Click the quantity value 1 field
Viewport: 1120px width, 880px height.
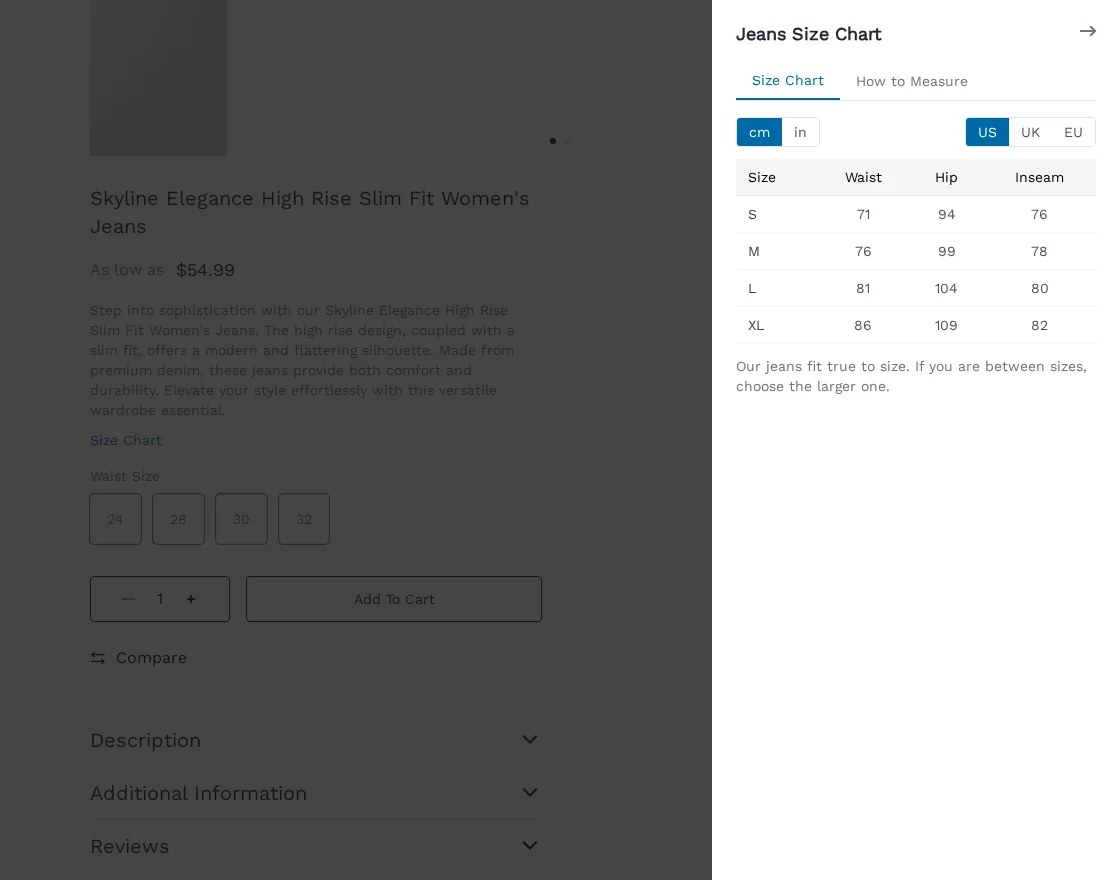[x=160, y=599]
